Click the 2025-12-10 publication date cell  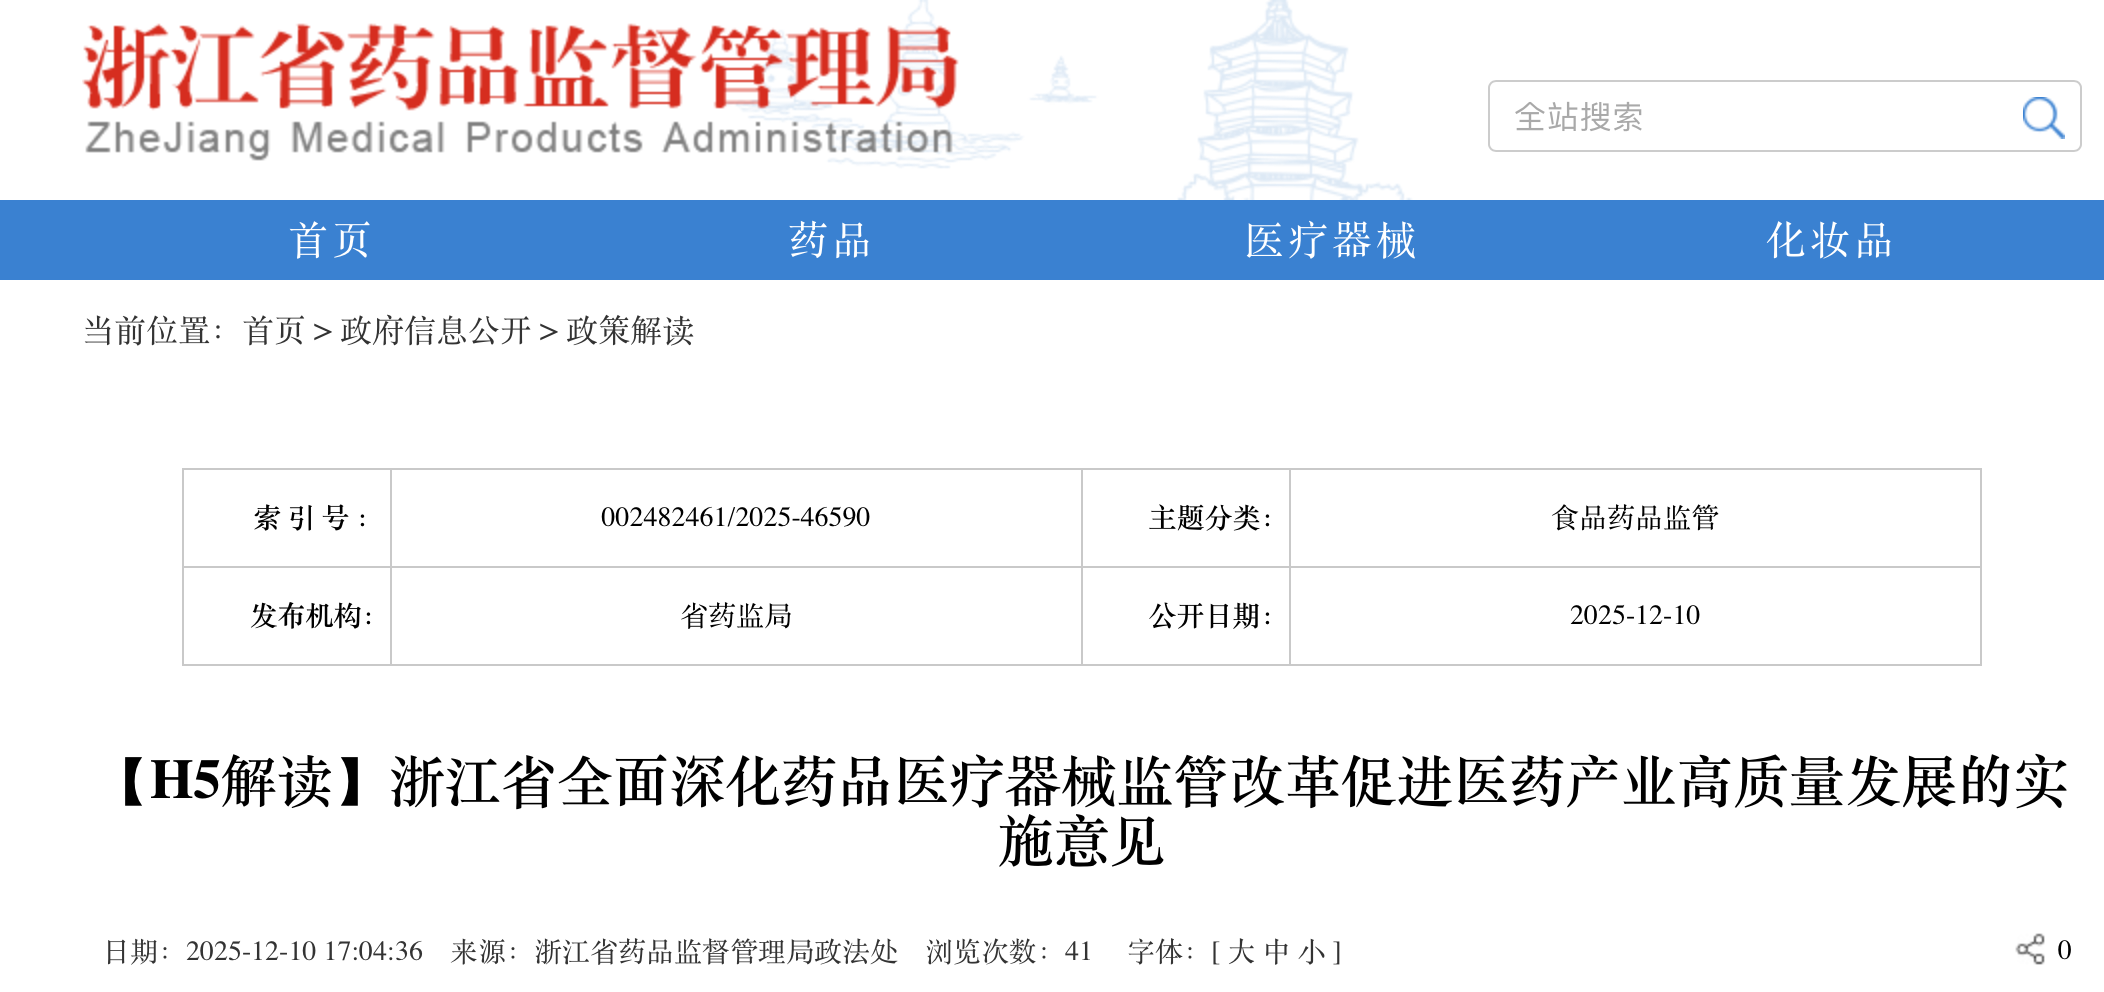tap(1634, 615)
